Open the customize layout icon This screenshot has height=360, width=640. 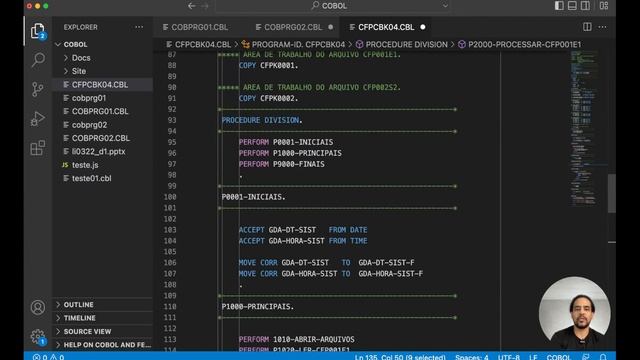[x=604, y=6]
